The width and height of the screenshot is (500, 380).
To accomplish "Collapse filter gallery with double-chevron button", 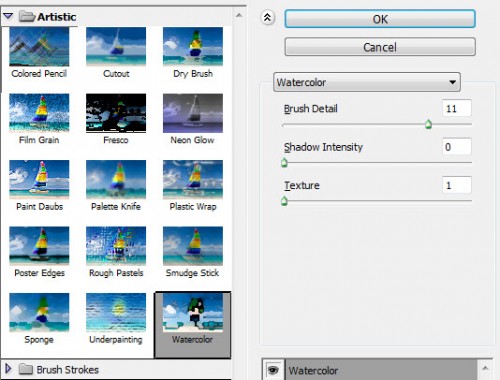I will [267, 17].
